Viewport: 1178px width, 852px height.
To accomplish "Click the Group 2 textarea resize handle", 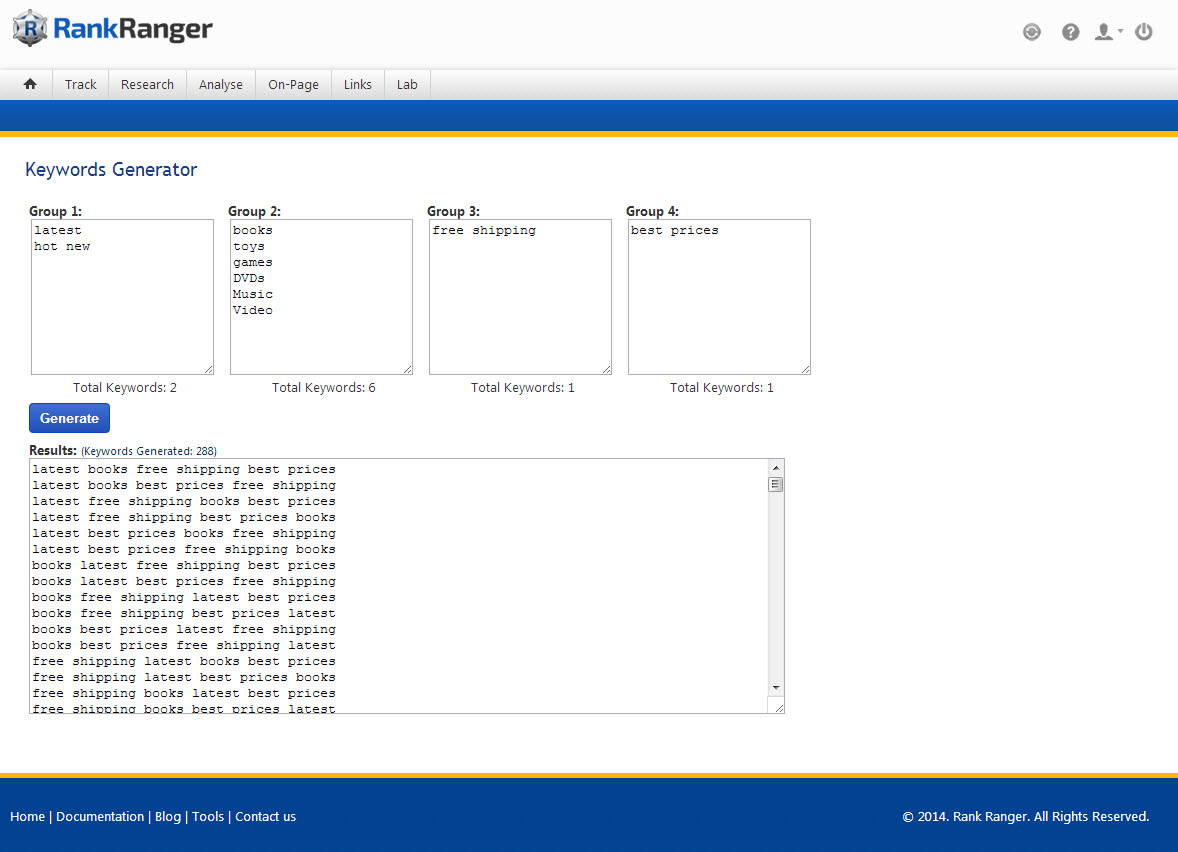I will [408, 369].
